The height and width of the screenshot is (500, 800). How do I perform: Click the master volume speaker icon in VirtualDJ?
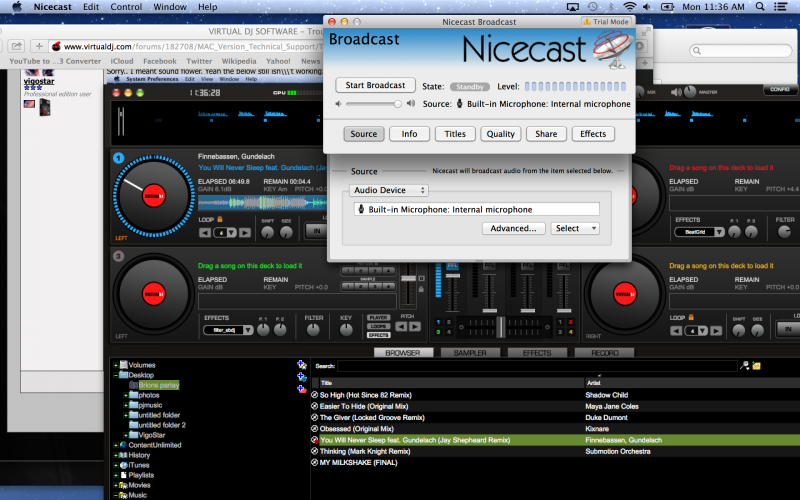pyautogui.click(x=676, y=92)
